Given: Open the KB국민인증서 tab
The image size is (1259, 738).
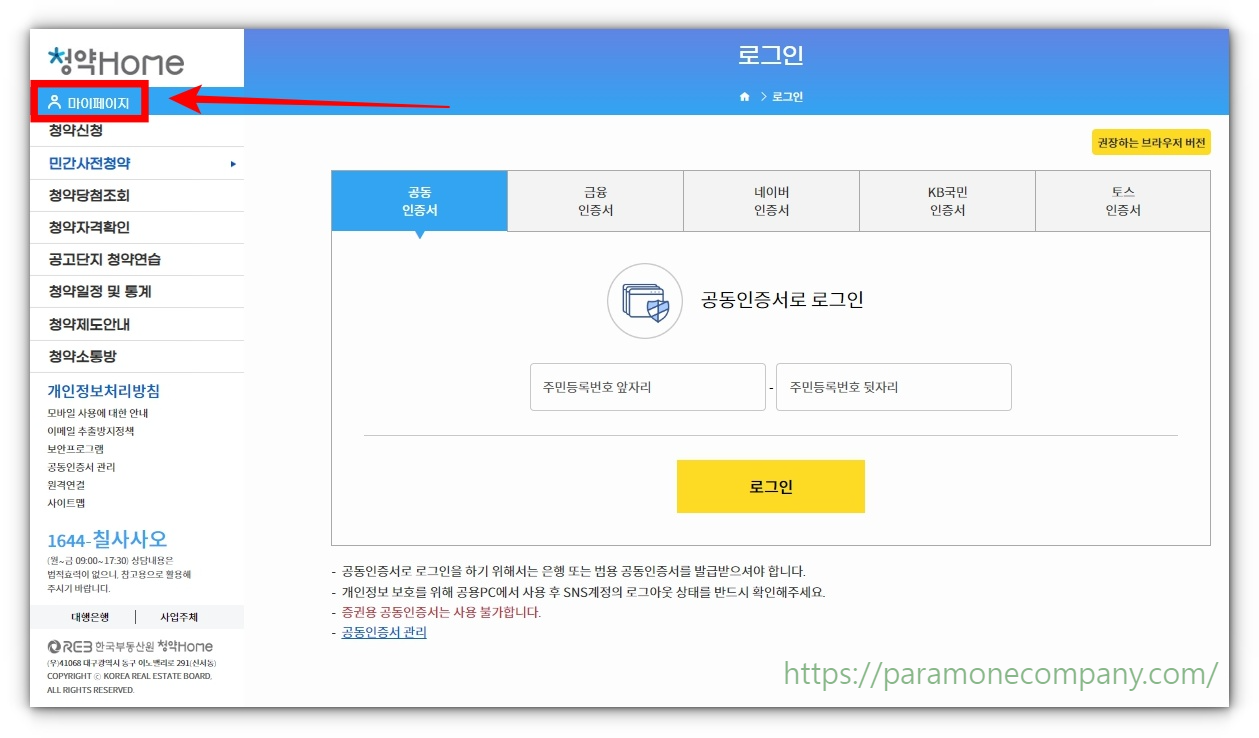Looking at the screenshot, I should click(946, 200).
